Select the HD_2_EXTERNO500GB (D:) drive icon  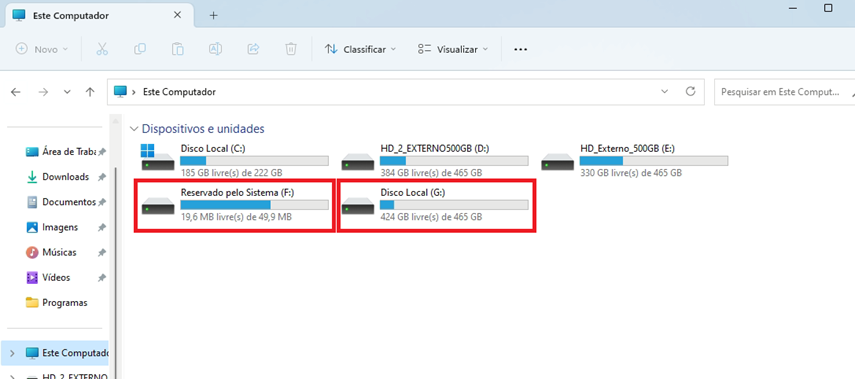coord(358,162)
